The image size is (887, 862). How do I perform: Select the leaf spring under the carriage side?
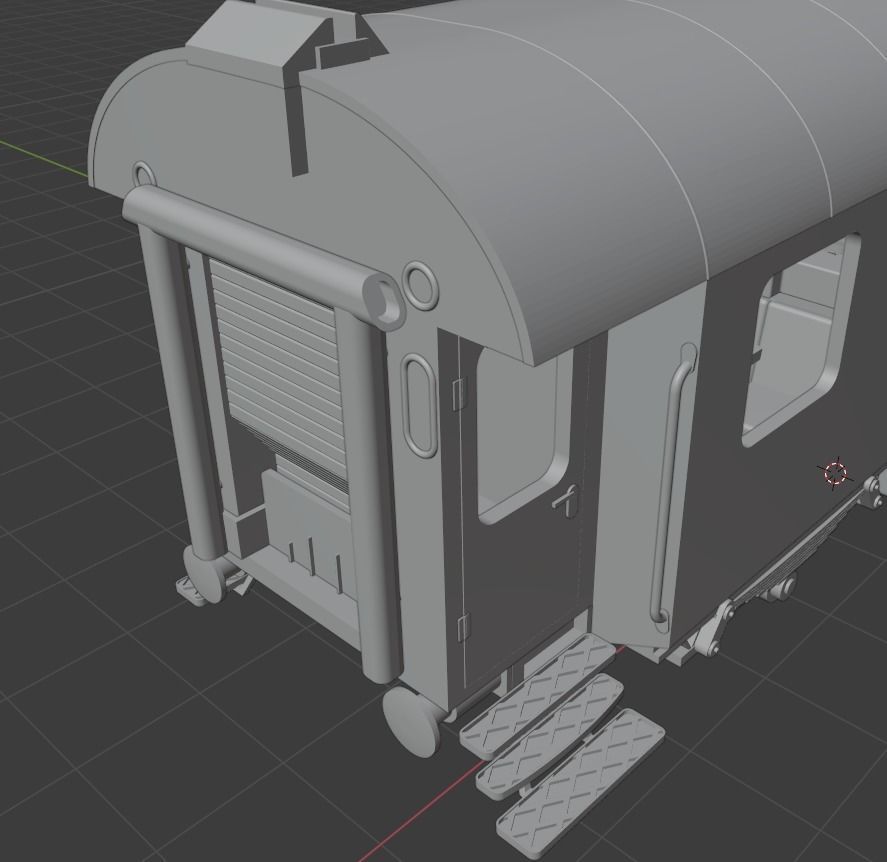tap(796, 553)
